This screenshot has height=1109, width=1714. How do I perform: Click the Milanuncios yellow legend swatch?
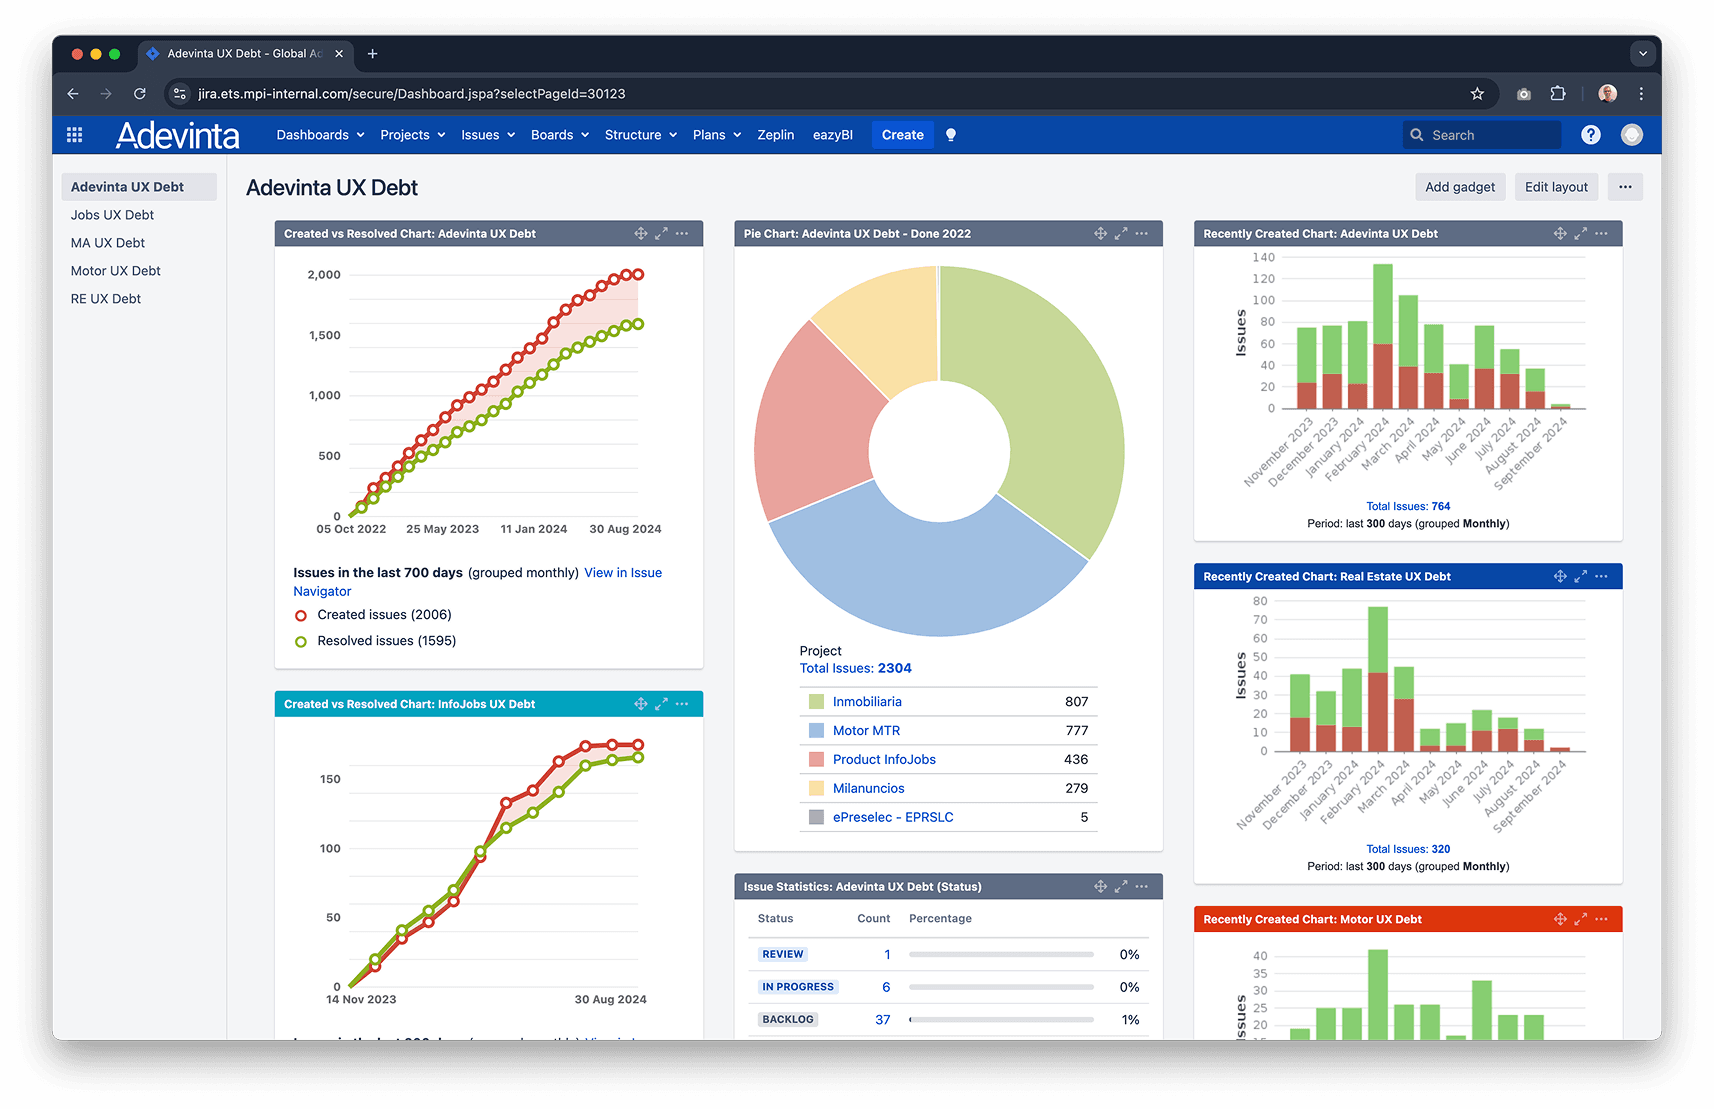pos(816,788)
